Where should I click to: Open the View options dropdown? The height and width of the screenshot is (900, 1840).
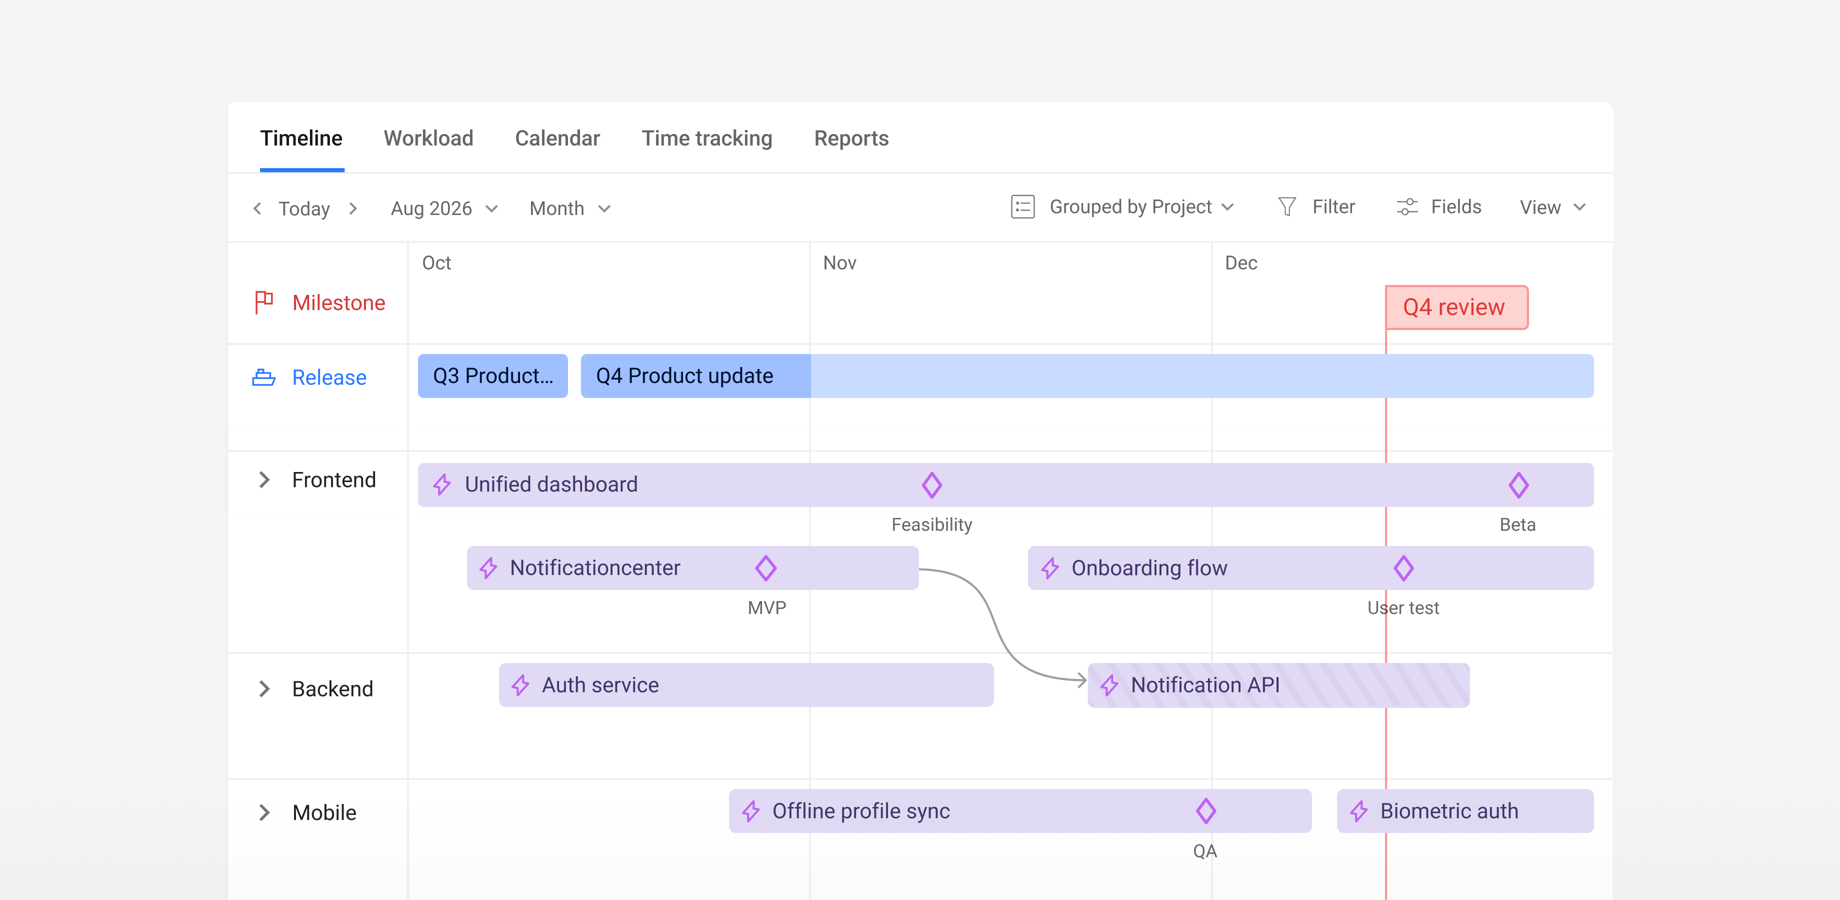point(1551,206)
